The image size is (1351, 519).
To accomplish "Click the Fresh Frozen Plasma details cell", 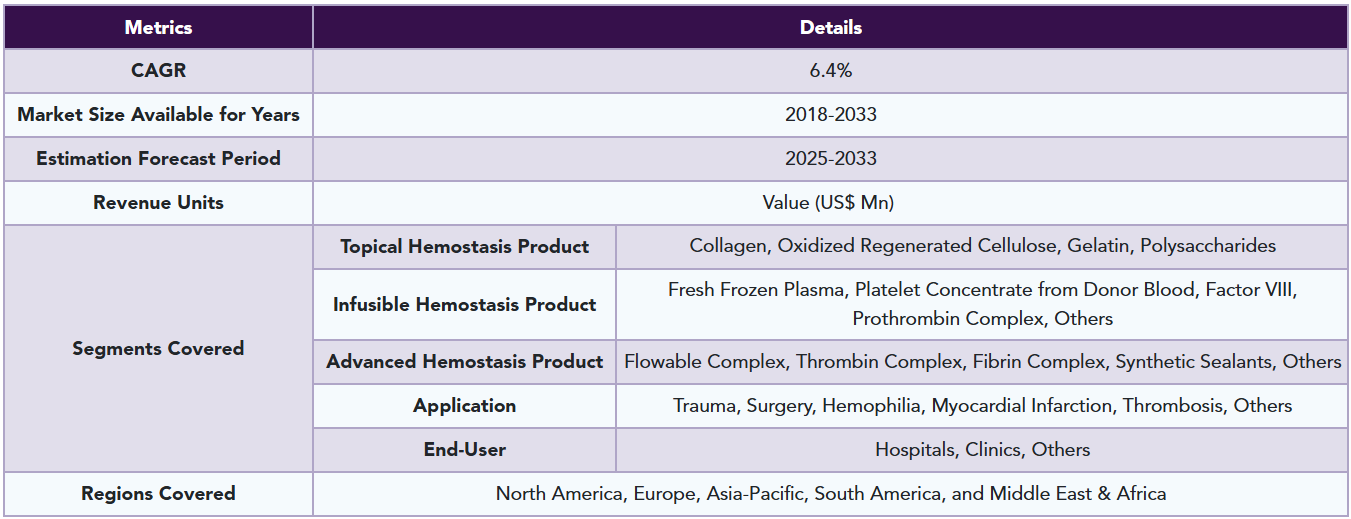I will coord(982,305).
